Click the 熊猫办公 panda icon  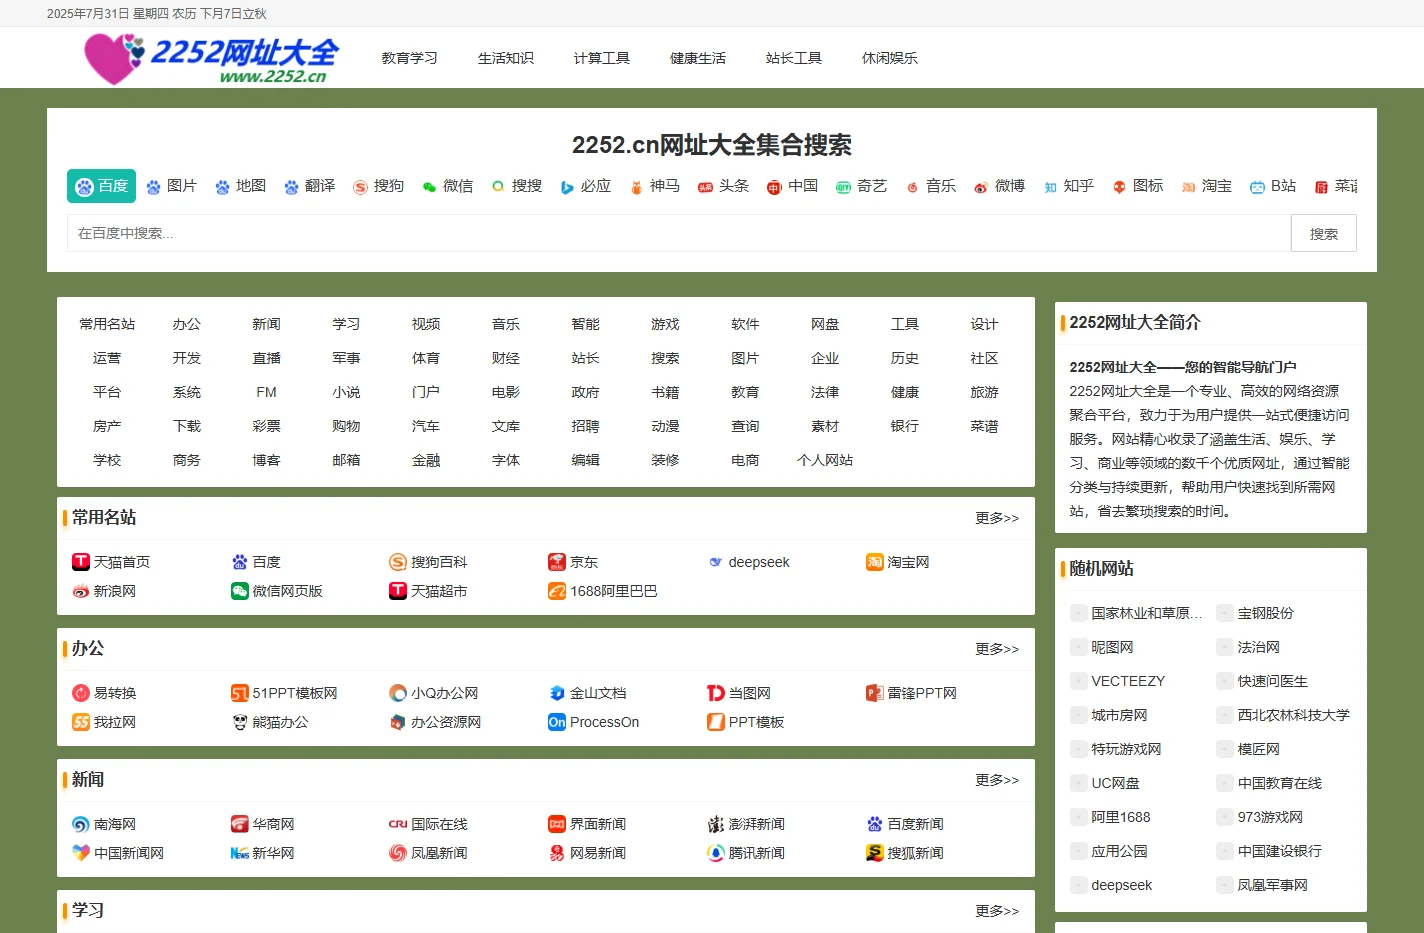pos(240,722)
